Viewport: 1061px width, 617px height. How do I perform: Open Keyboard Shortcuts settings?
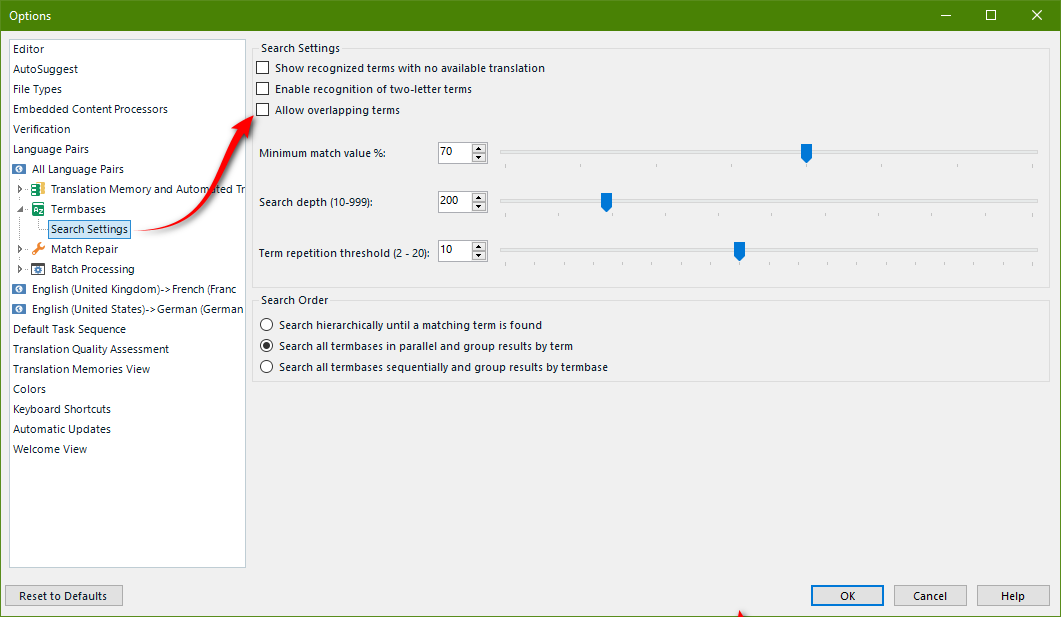pyautogui.click(x=62, y=409)
